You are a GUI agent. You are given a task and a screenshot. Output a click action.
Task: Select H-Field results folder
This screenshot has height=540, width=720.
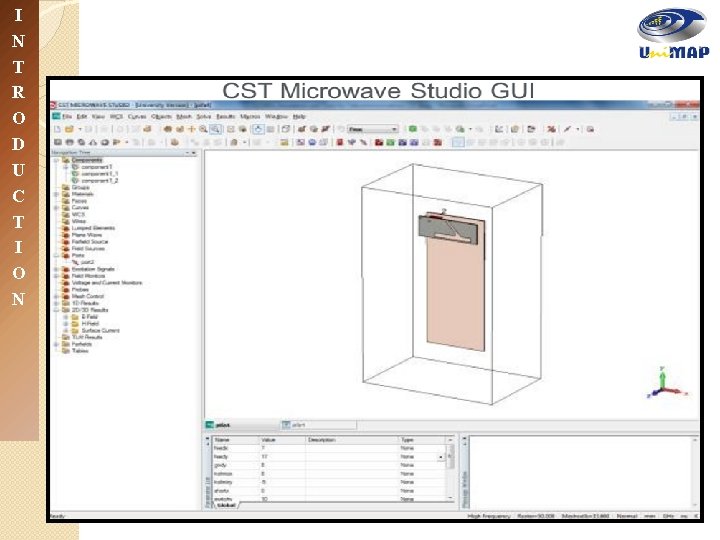coord(90,324)
